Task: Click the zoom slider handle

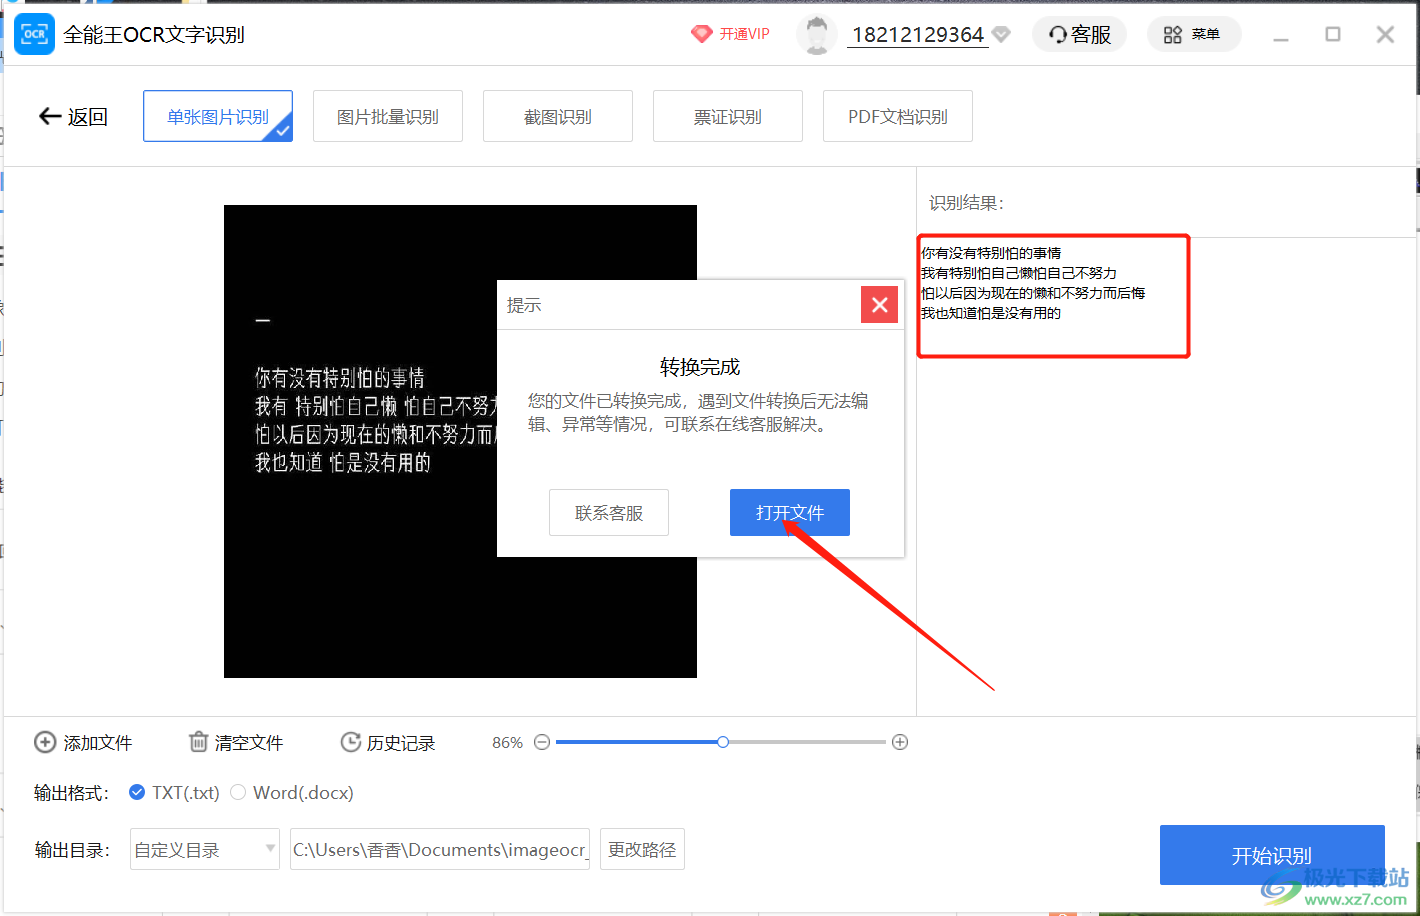Action: (x=723, y=742)
